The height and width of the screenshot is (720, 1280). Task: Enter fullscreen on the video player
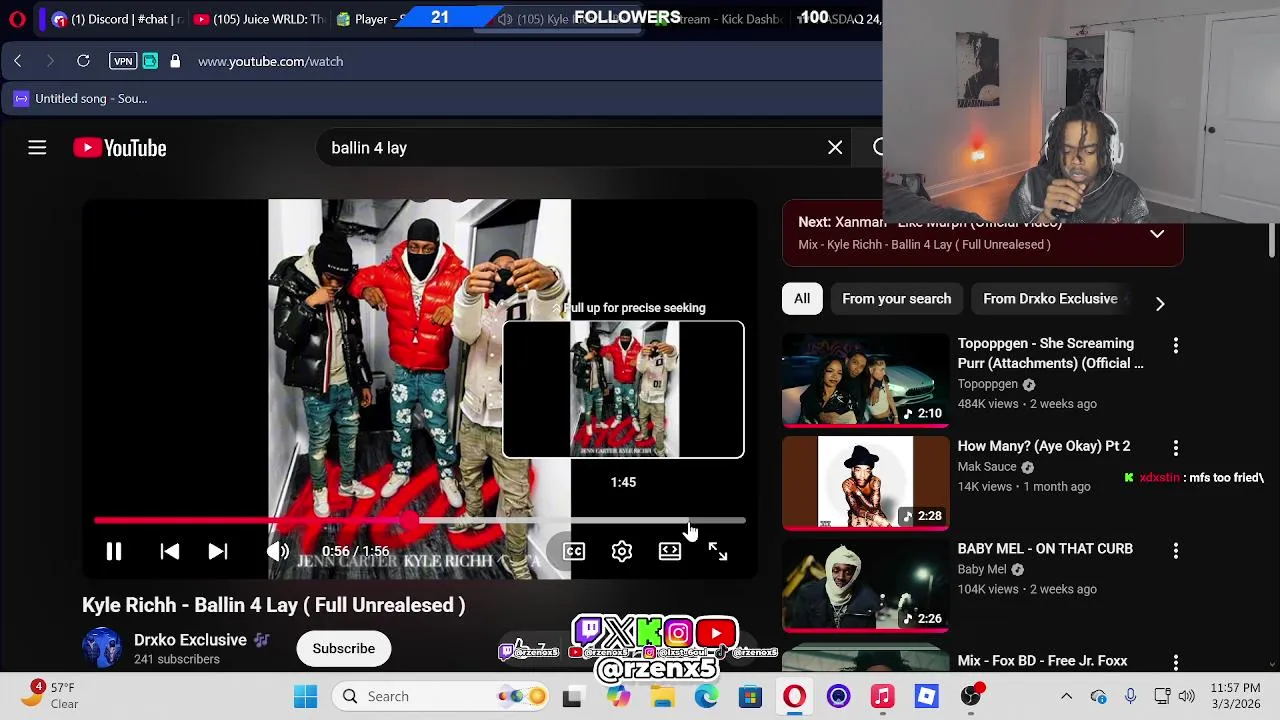point(718,551)
